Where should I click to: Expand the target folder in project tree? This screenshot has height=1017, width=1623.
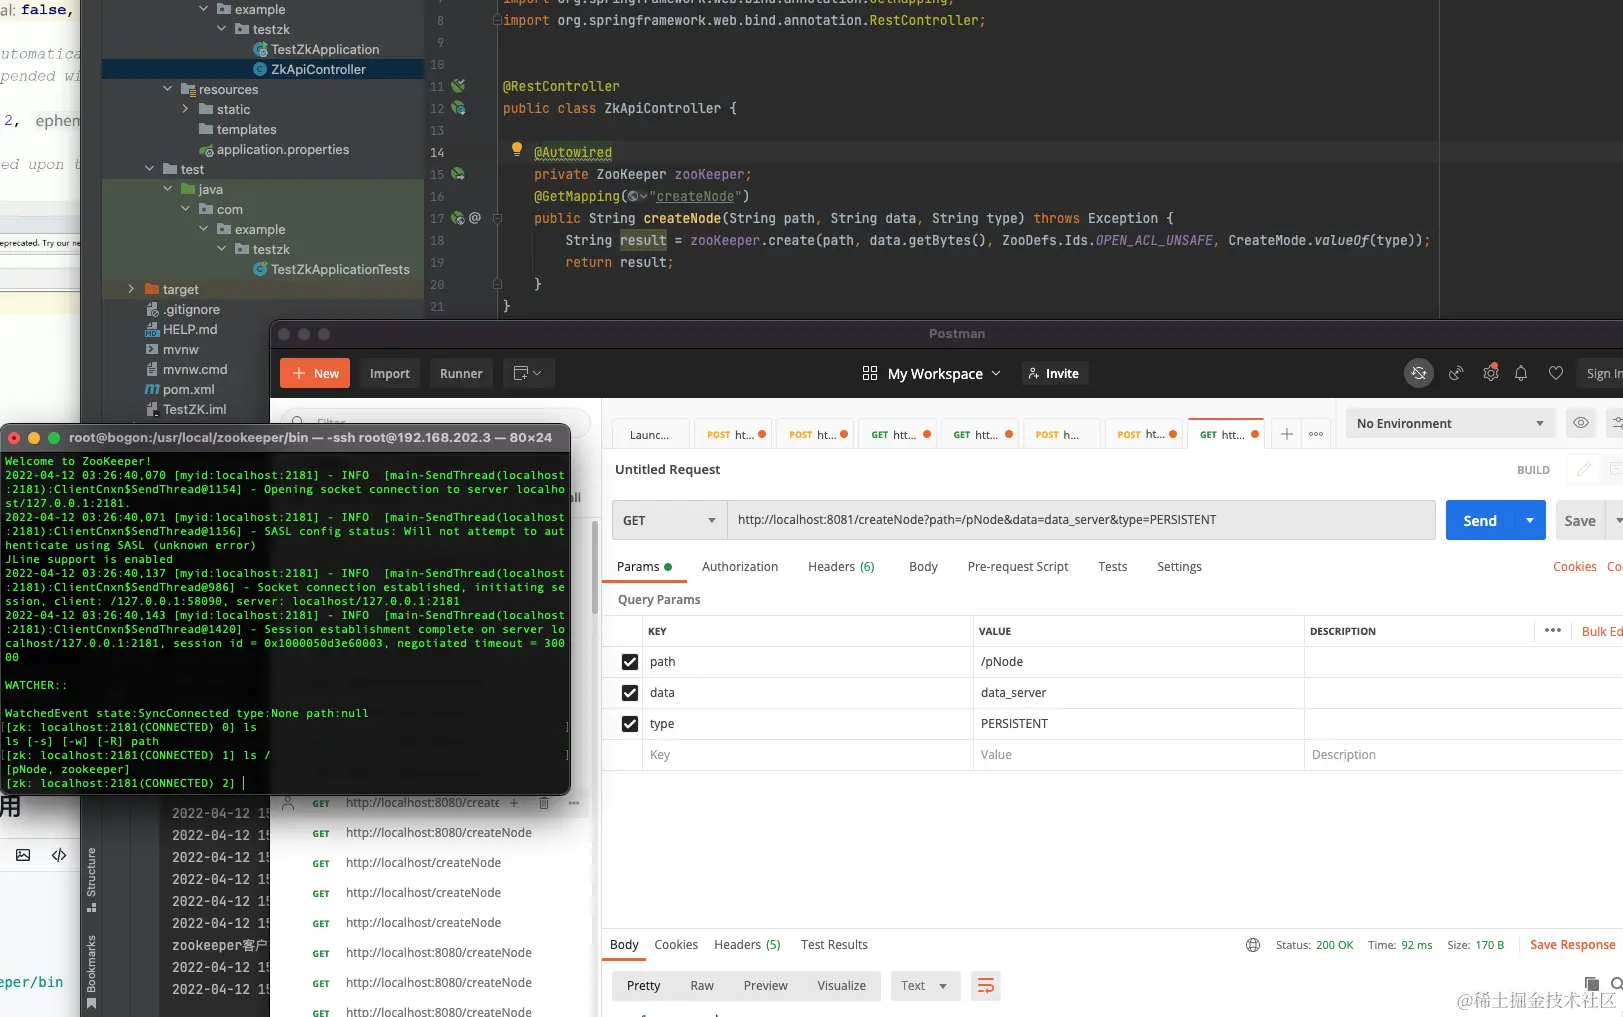131,289
